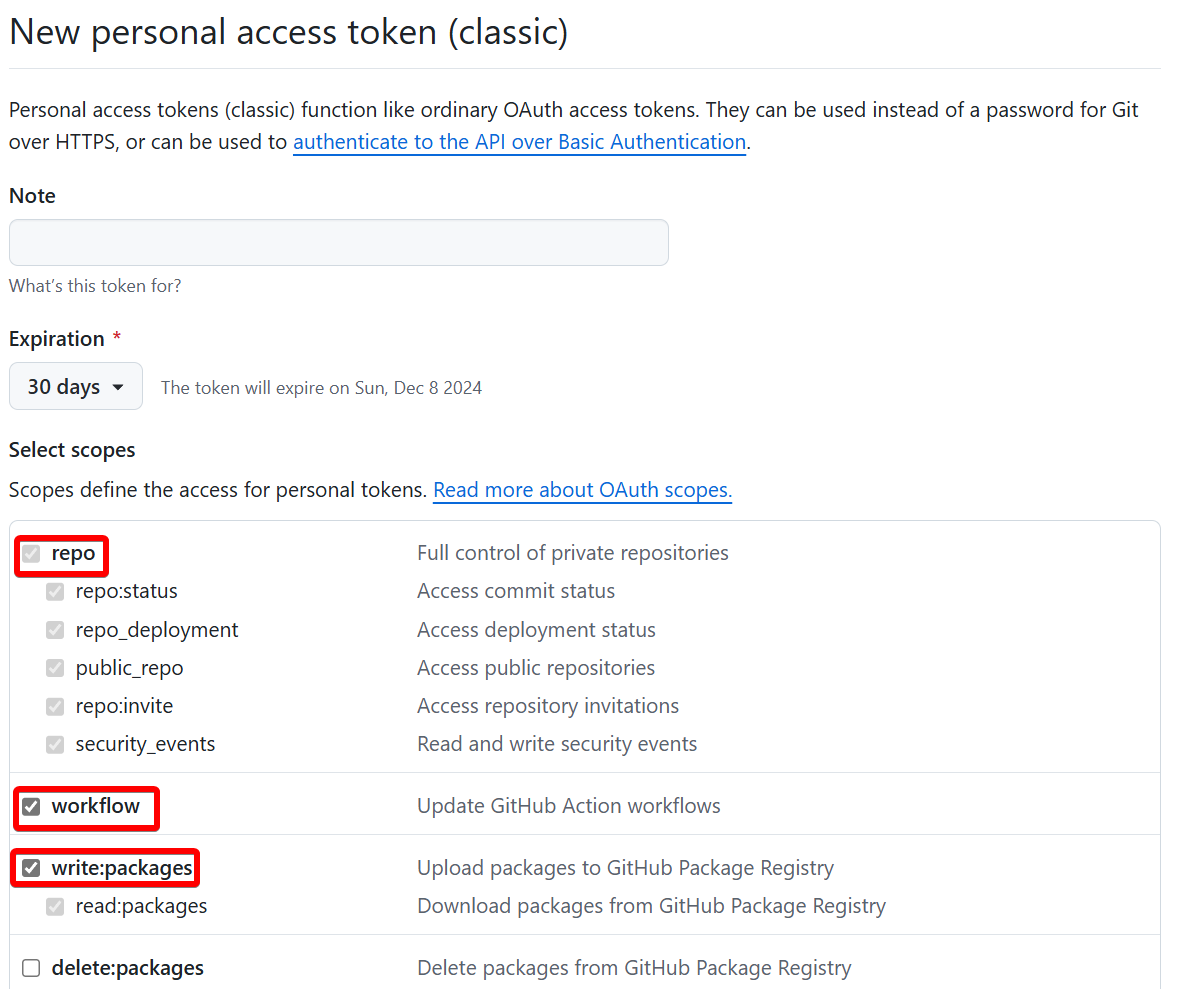Click the Note text input field
The height and width of the screenshot is (989, 1182).
[338, 243]
